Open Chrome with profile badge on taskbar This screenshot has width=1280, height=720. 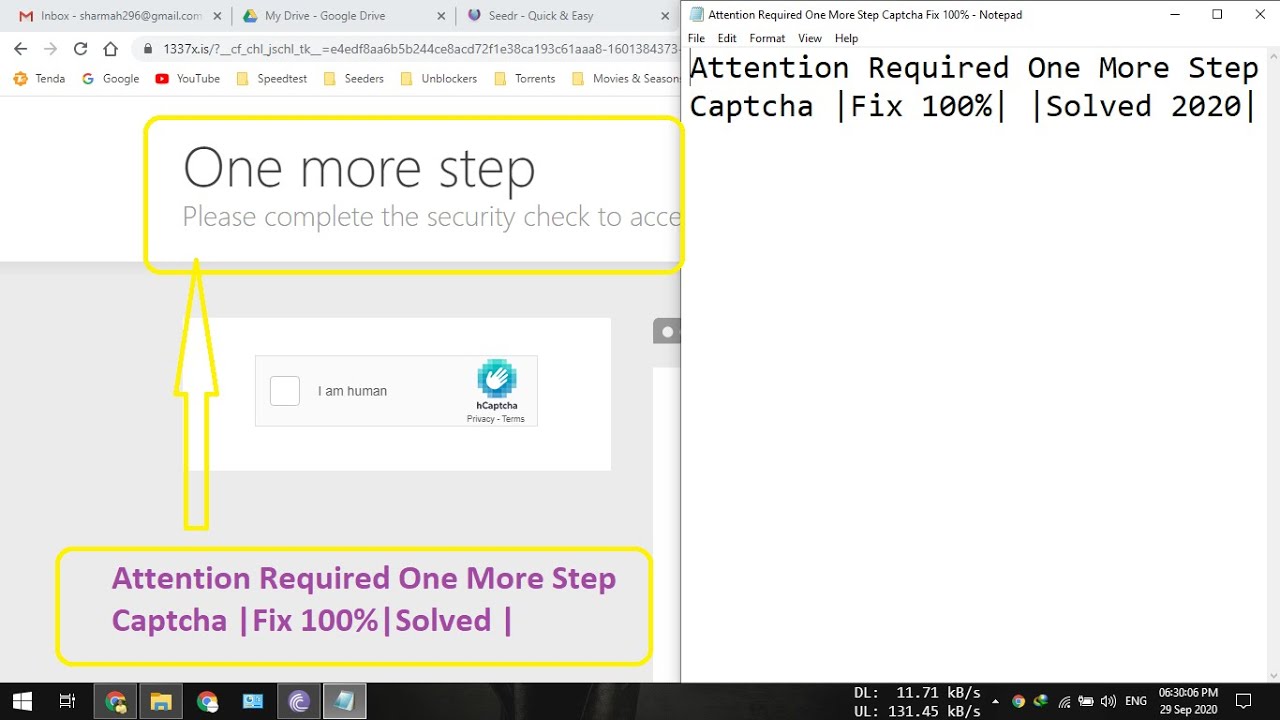tap(116, 701)
